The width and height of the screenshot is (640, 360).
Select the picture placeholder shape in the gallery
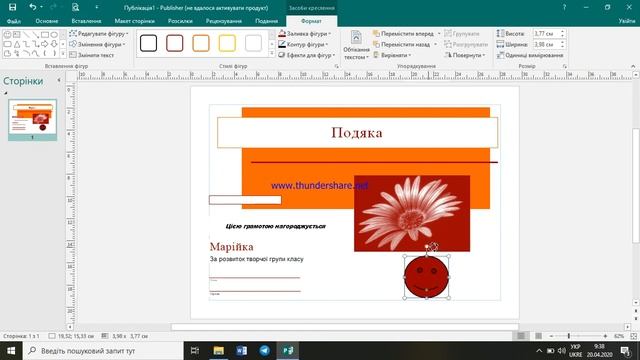pos(16,35)
